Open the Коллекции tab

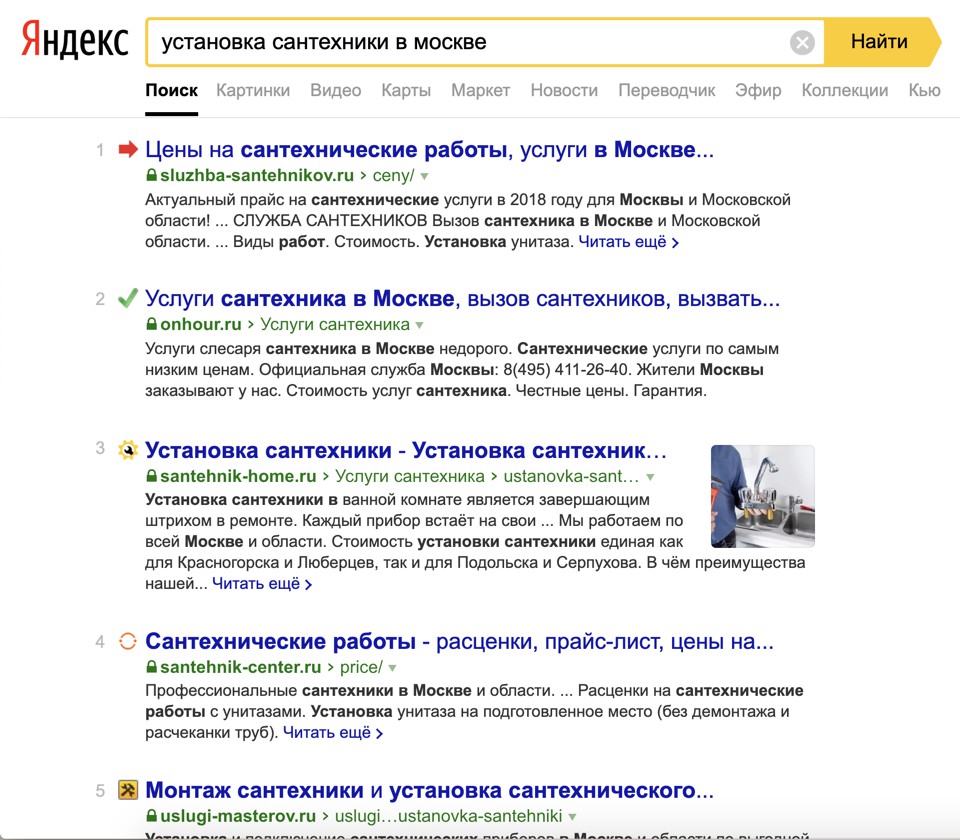(x=845, y=91)
